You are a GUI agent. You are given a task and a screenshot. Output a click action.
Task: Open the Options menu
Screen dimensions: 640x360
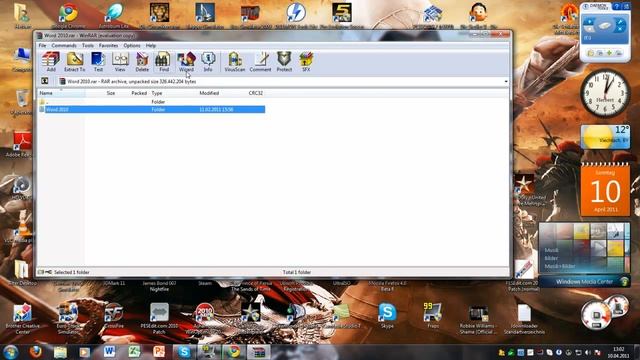132,45
